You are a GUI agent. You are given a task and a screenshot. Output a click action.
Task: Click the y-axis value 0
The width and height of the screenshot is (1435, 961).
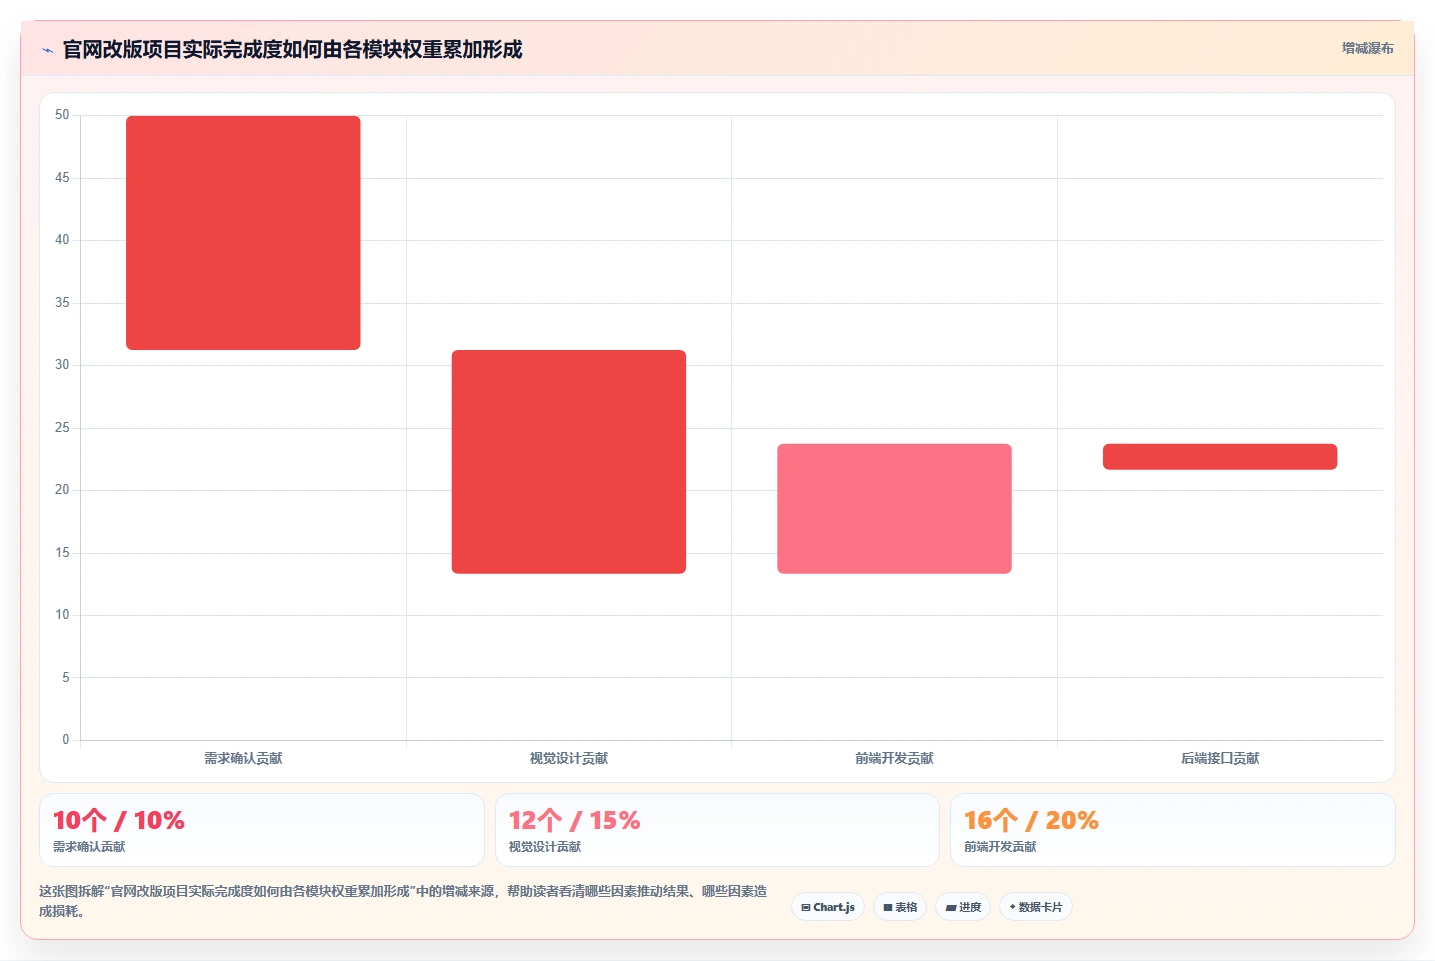tap(66, 740)
